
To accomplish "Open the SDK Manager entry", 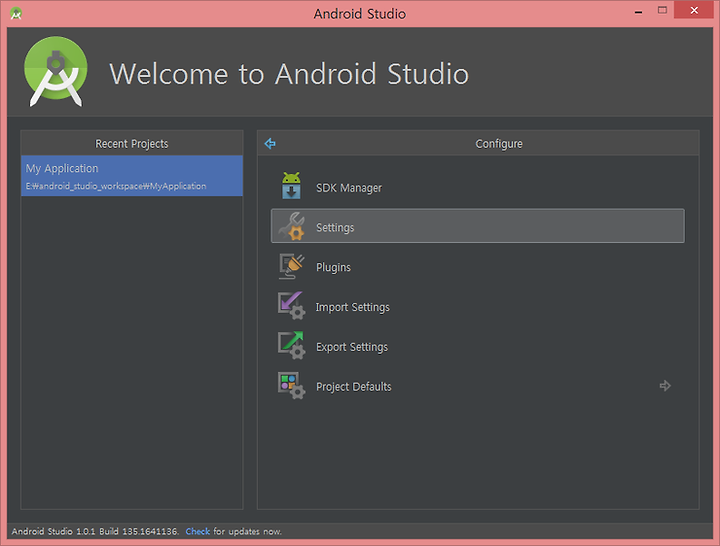I will pos(478,186).
